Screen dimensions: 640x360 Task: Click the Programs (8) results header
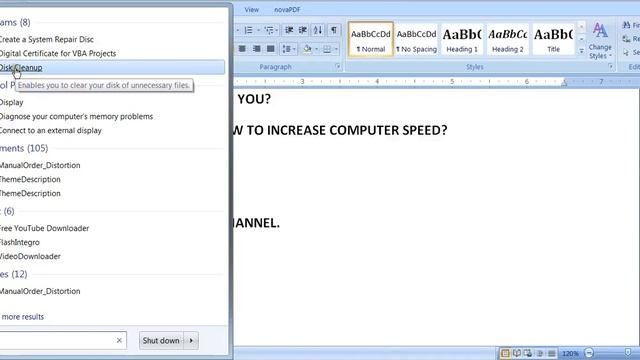[x=15, y=22]
